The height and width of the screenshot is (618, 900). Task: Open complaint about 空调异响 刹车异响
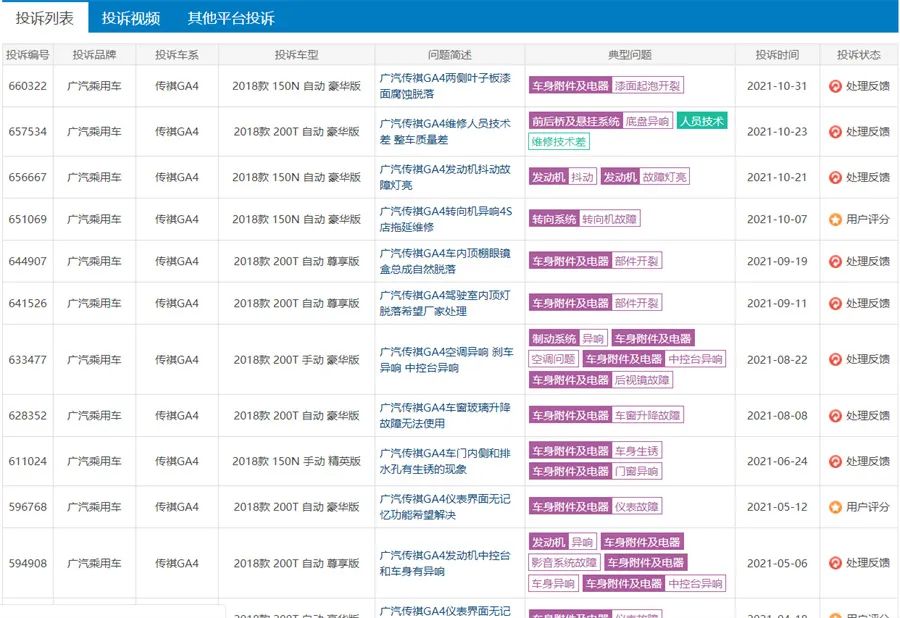coord(446,360)
